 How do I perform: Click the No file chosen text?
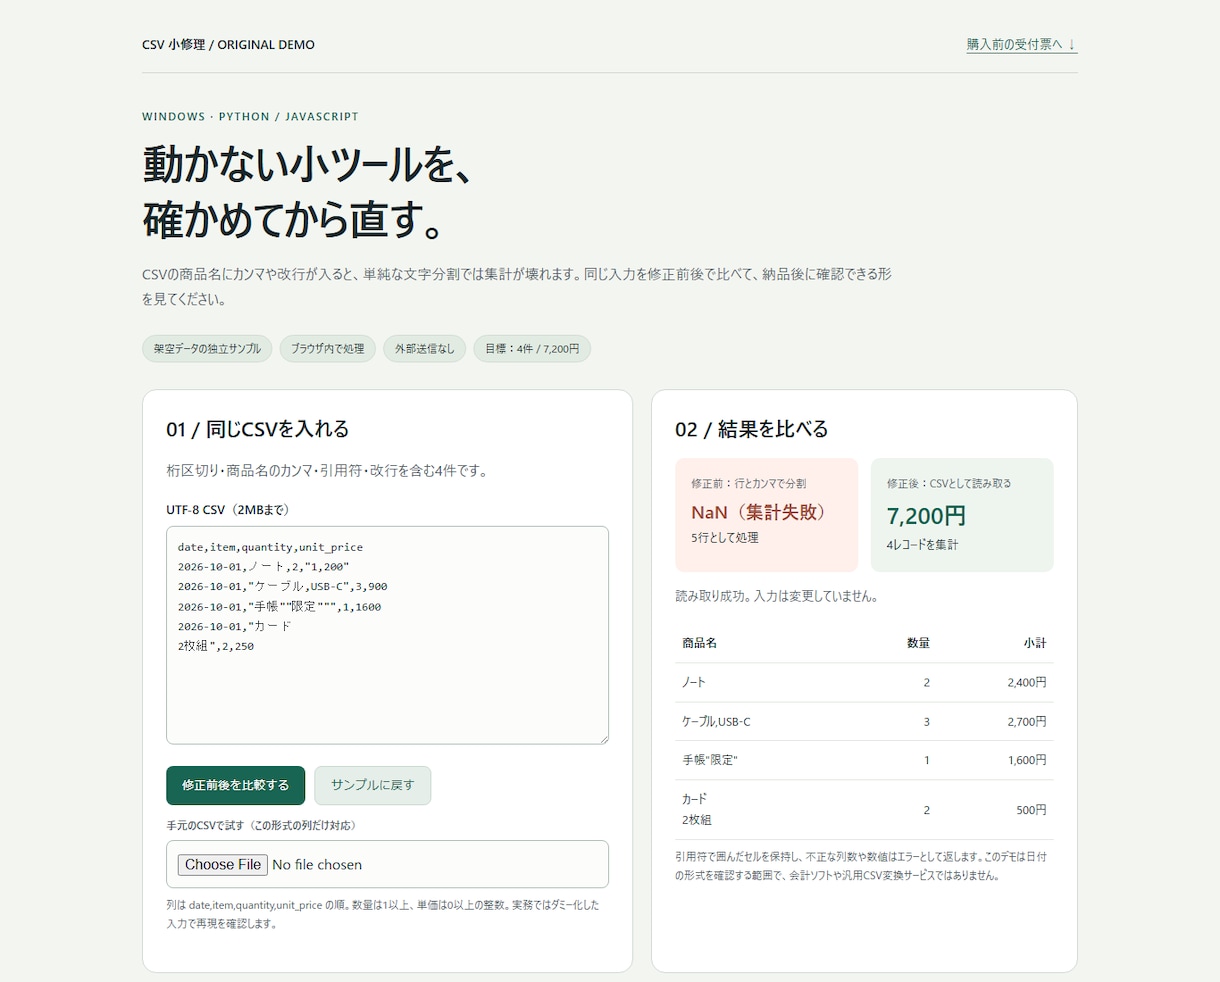[x=317, y=864]
